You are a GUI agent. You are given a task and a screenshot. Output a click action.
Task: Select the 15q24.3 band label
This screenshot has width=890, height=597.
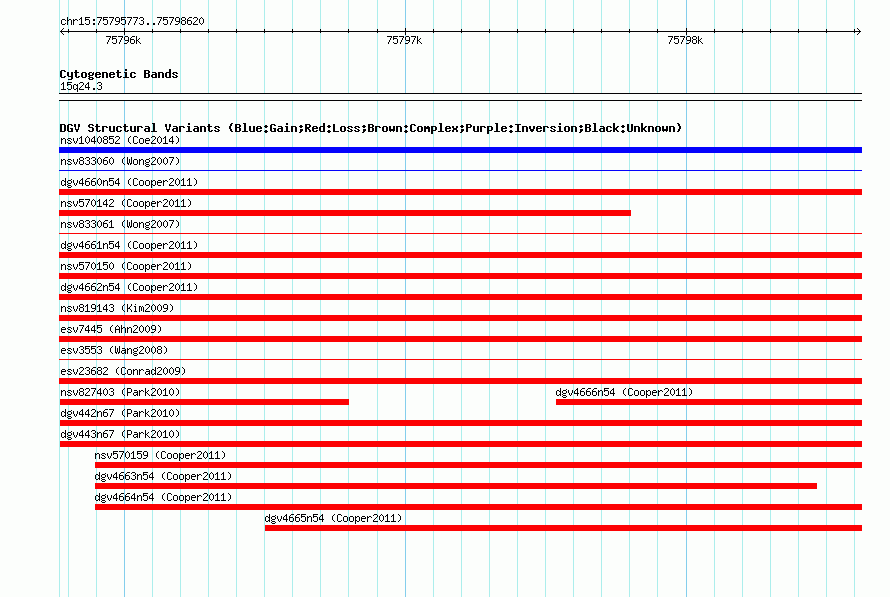pos(81,86)
